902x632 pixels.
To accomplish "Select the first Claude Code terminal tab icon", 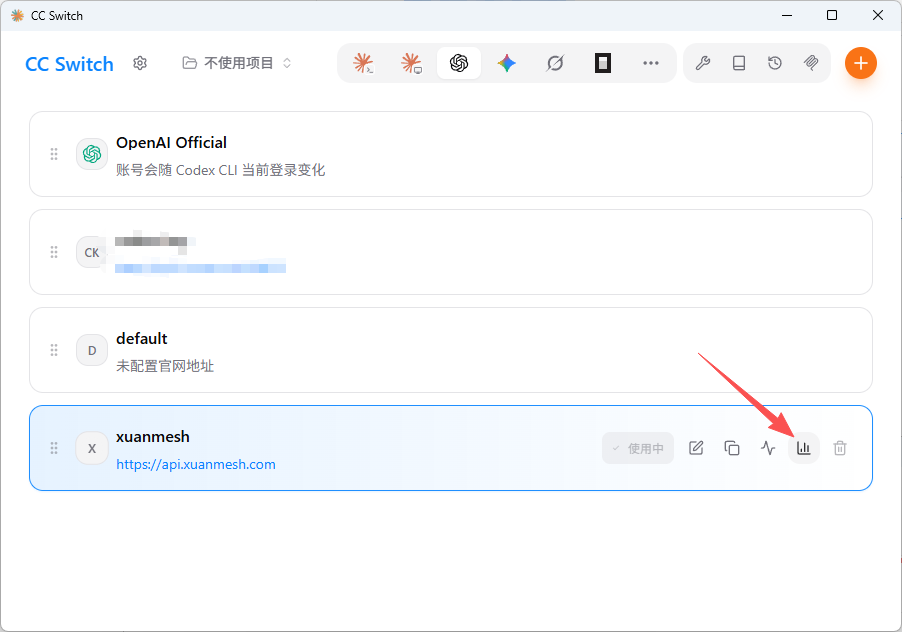I will (364, 63).
